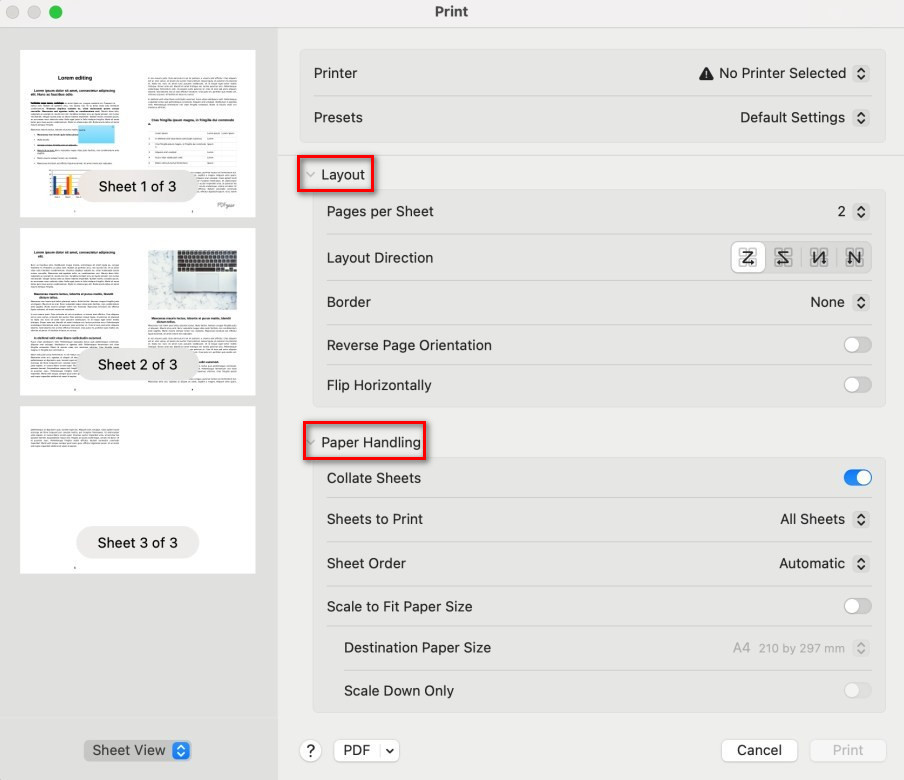Click the Cancel button
904x780 pixels.
759,750
